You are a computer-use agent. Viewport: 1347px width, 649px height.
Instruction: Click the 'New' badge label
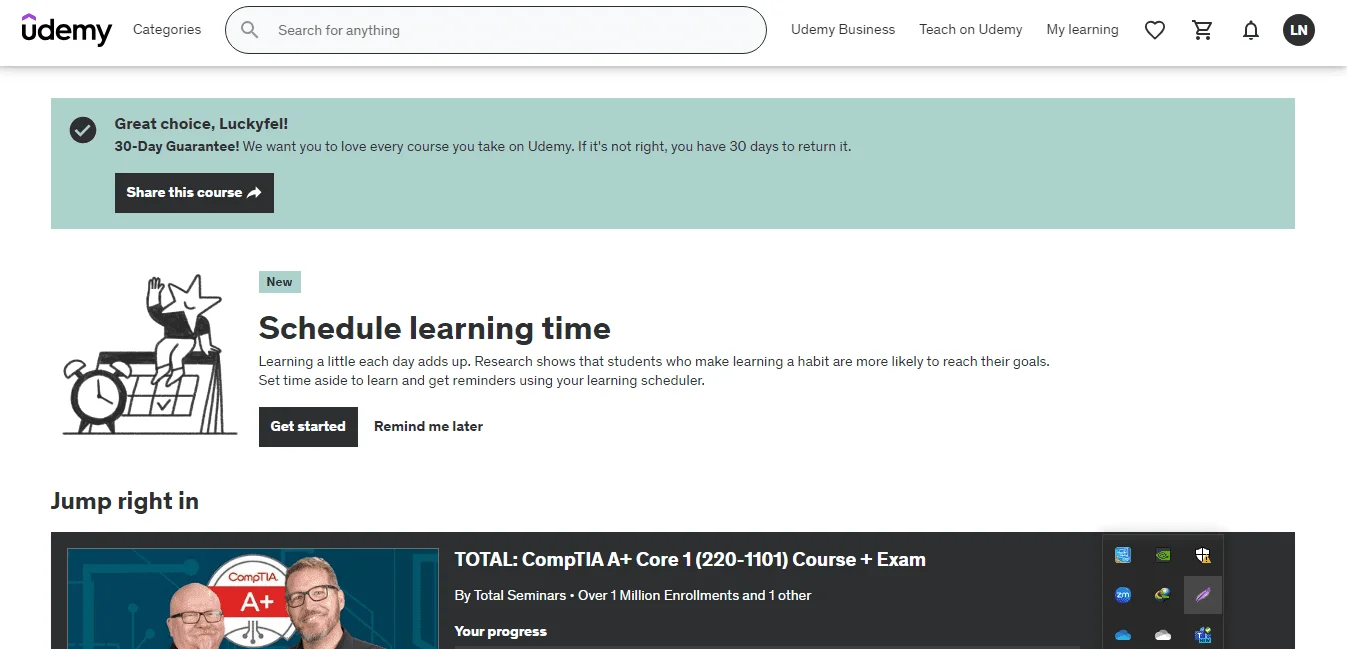(280, 282)
